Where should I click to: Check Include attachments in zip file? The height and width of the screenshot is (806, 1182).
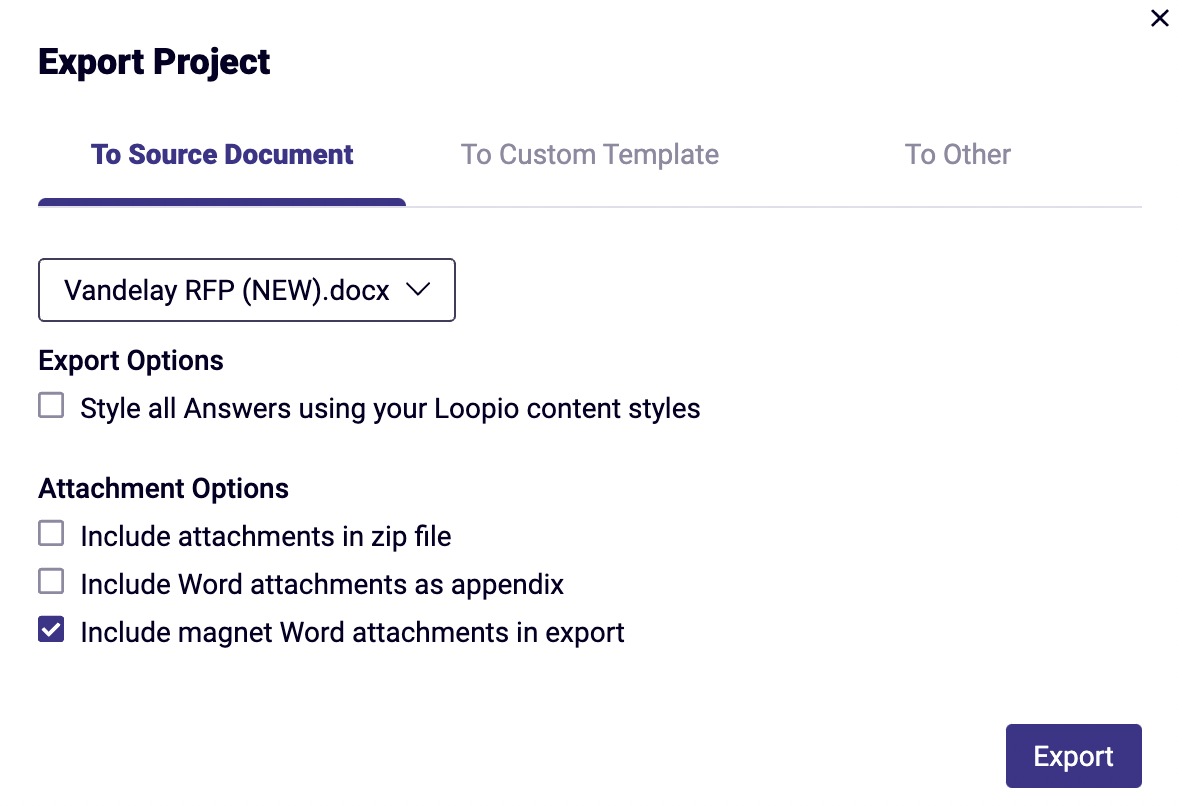tap(51, 534)
